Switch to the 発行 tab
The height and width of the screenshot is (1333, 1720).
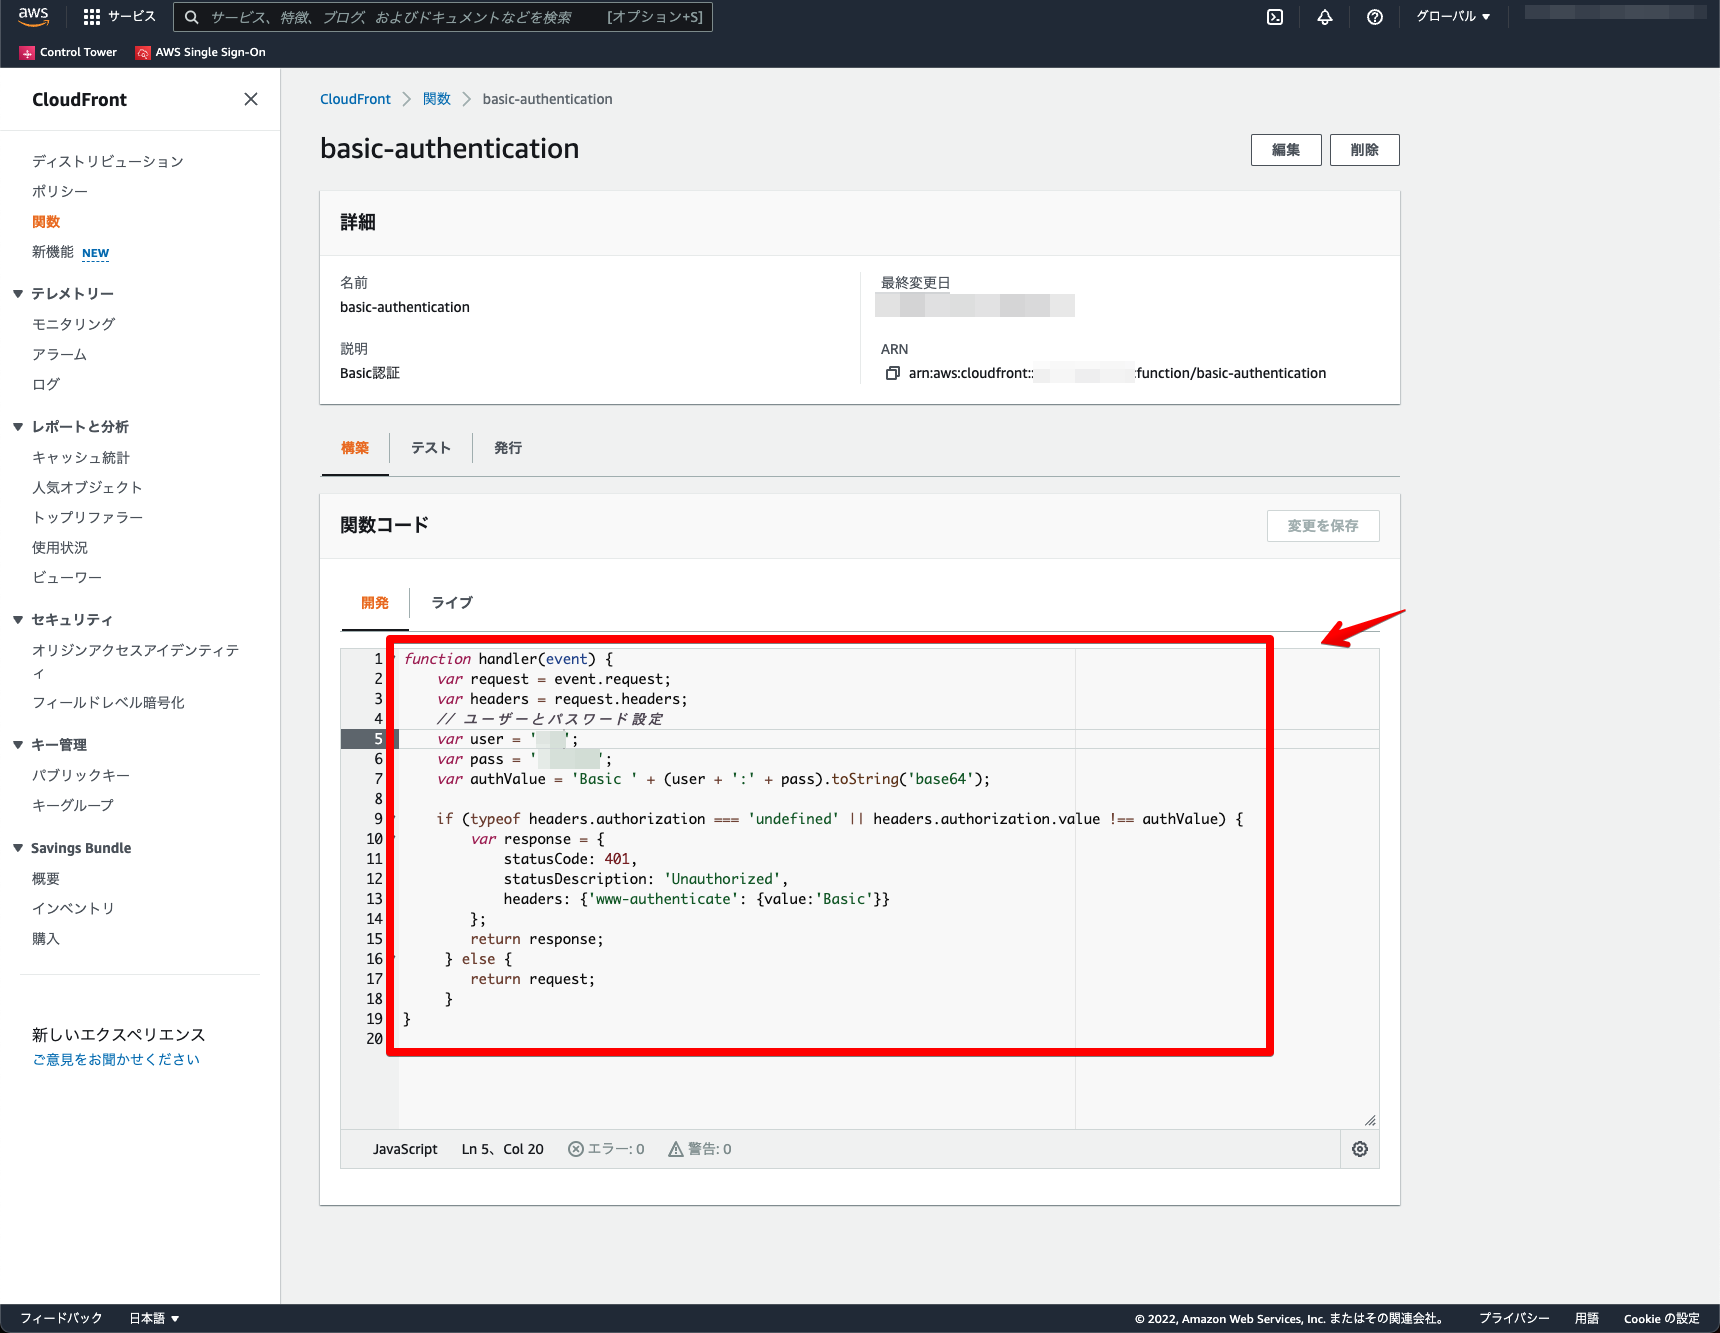[508, 448]
